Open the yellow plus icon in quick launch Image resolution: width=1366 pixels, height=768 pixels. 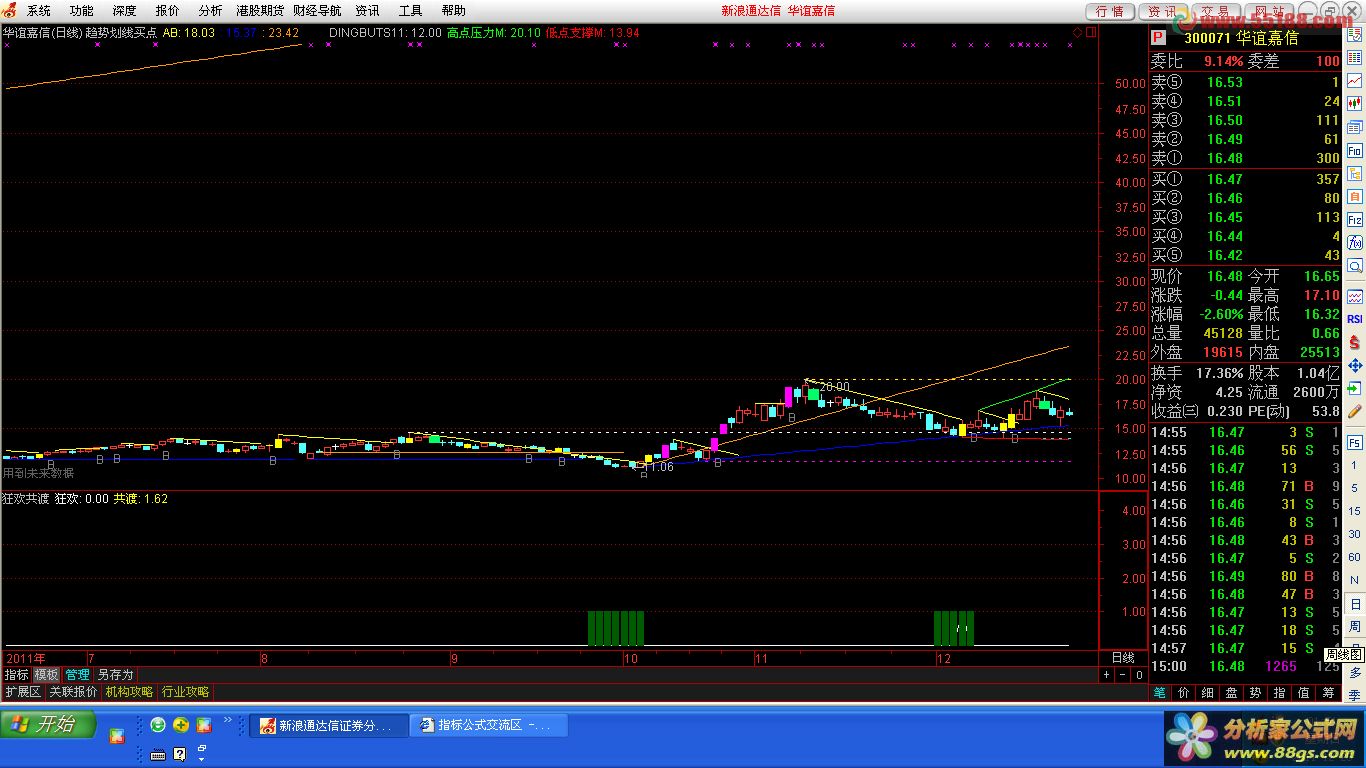(x=181, y=725)
